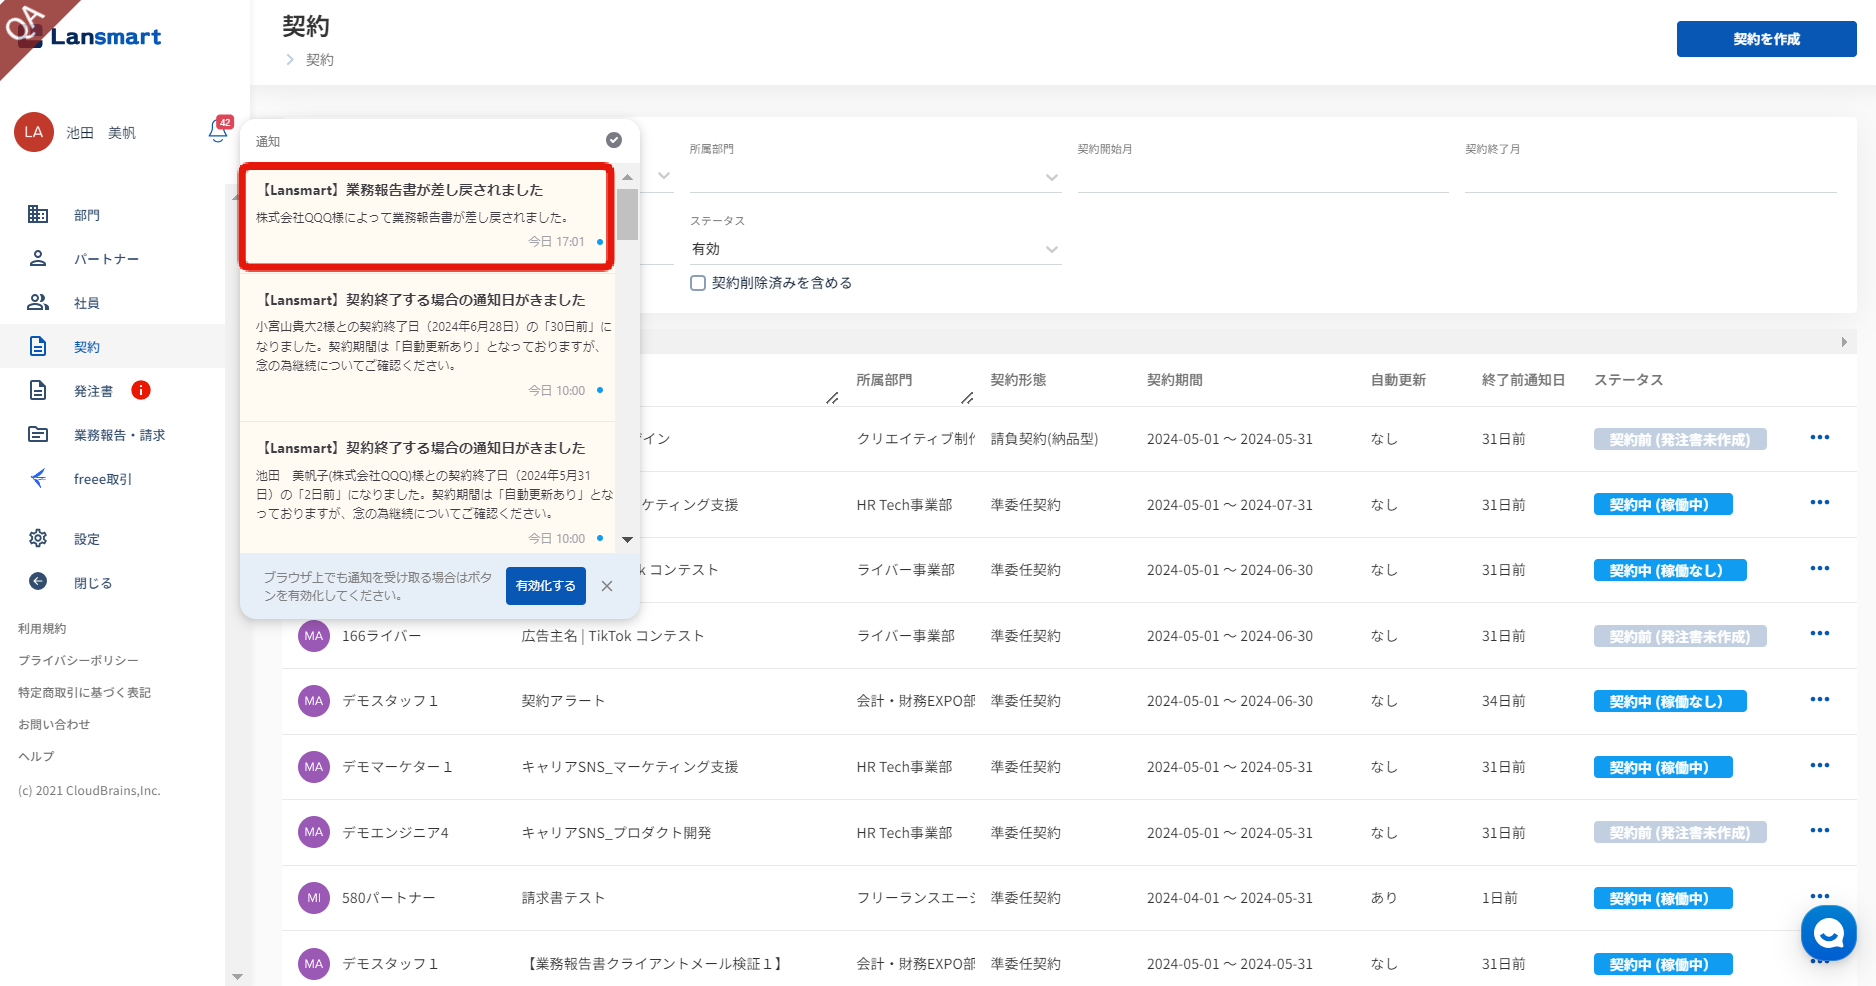This screenshot has height=986, width=1876.
Task: Dismiss the browser notification prompt
Action: click(607, 586)
